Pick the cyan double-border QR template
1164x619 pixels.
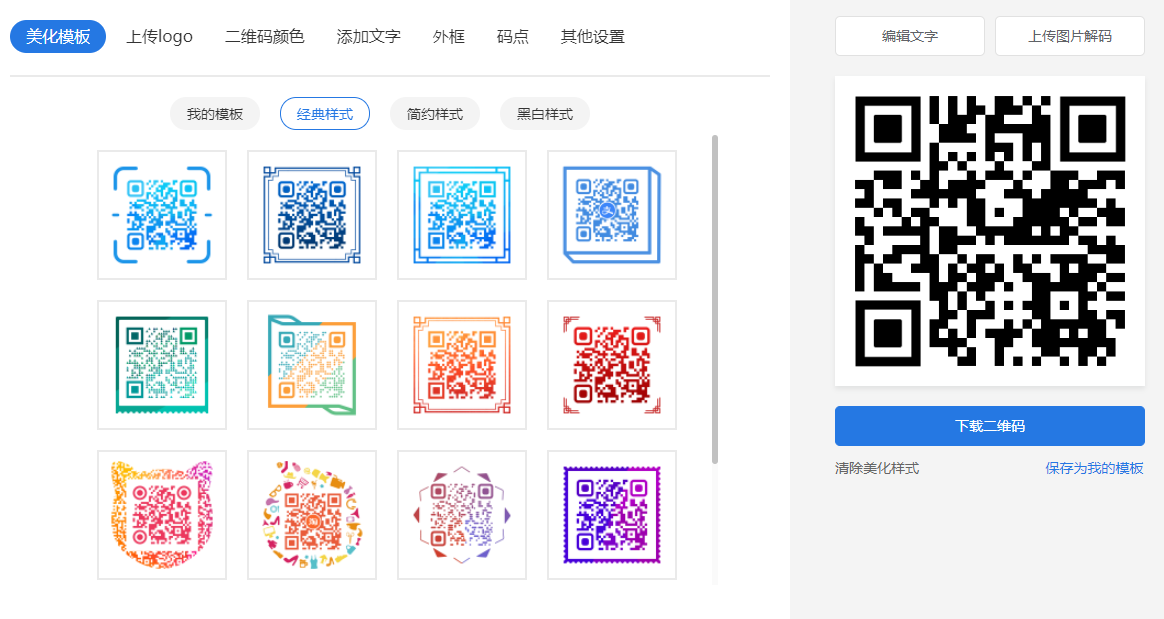pos(462,215)
